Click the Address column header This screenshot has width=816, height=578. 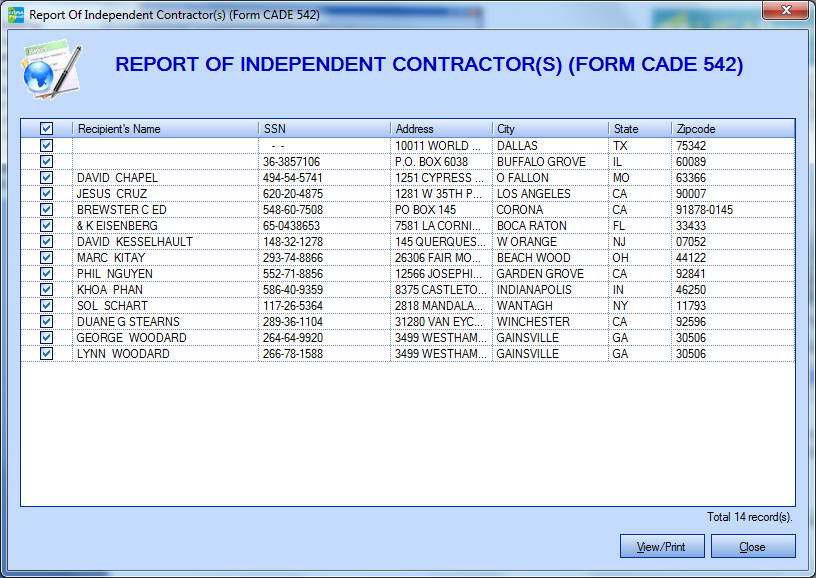(x=440, y=129)
